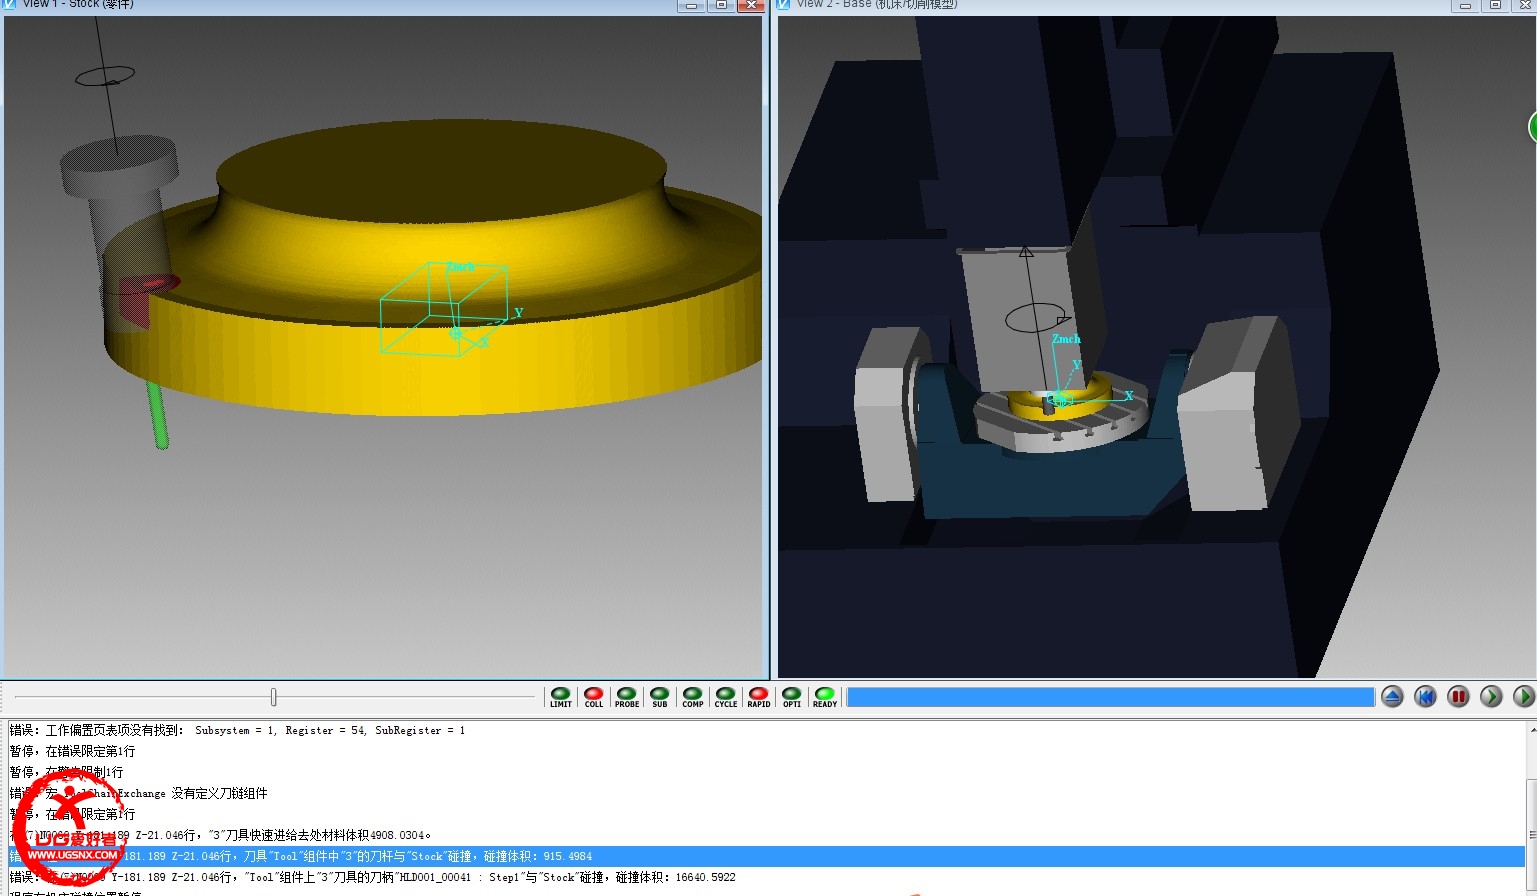Click the CYCLE status indicator light
The height and width of the screenshot is (896, 1537).
click(725, 694)
